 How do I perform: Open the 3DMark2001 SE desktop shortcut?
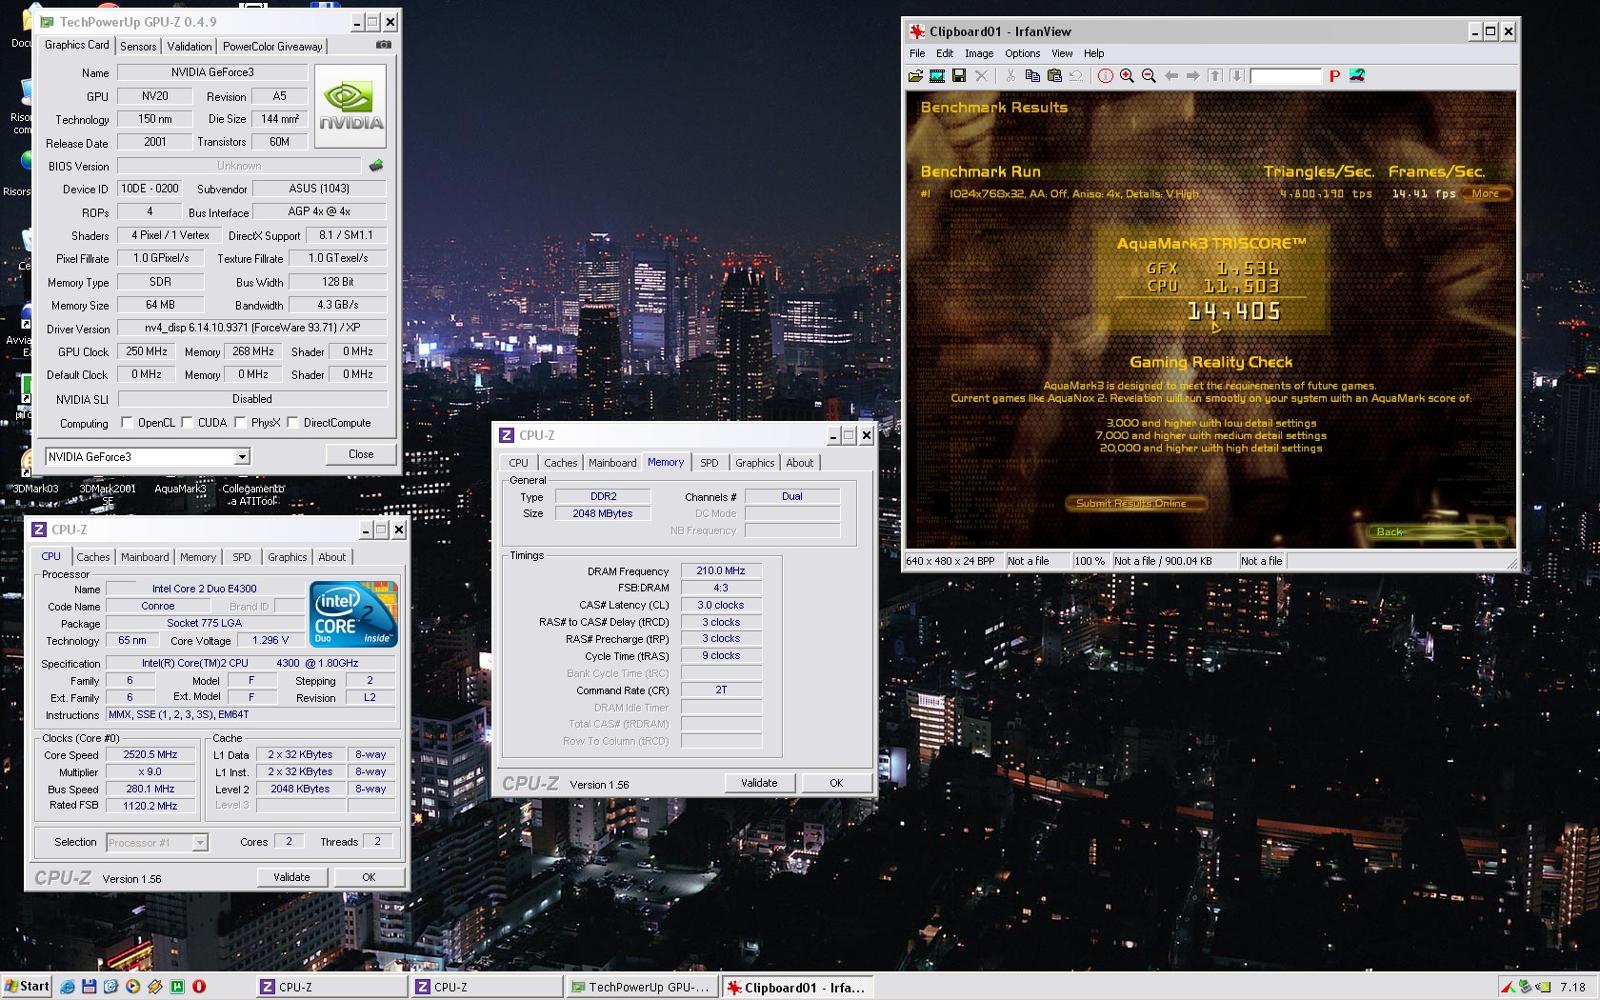pos(107,494)
